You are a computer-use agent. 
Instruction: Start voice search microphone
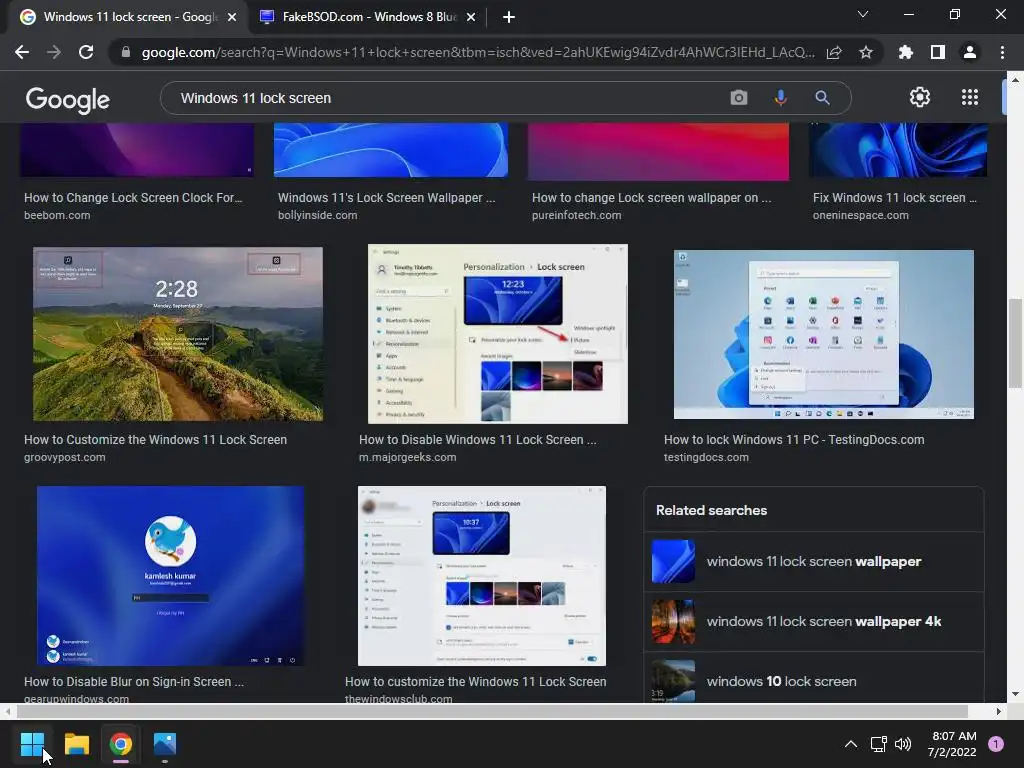tap(780, 98)
